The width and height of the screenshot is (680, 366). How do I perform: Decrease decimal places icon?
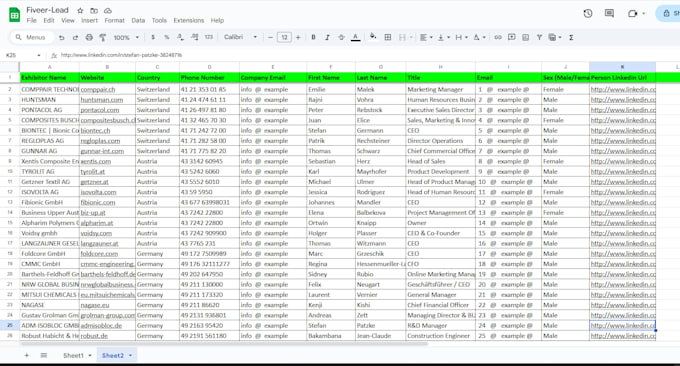180,38
